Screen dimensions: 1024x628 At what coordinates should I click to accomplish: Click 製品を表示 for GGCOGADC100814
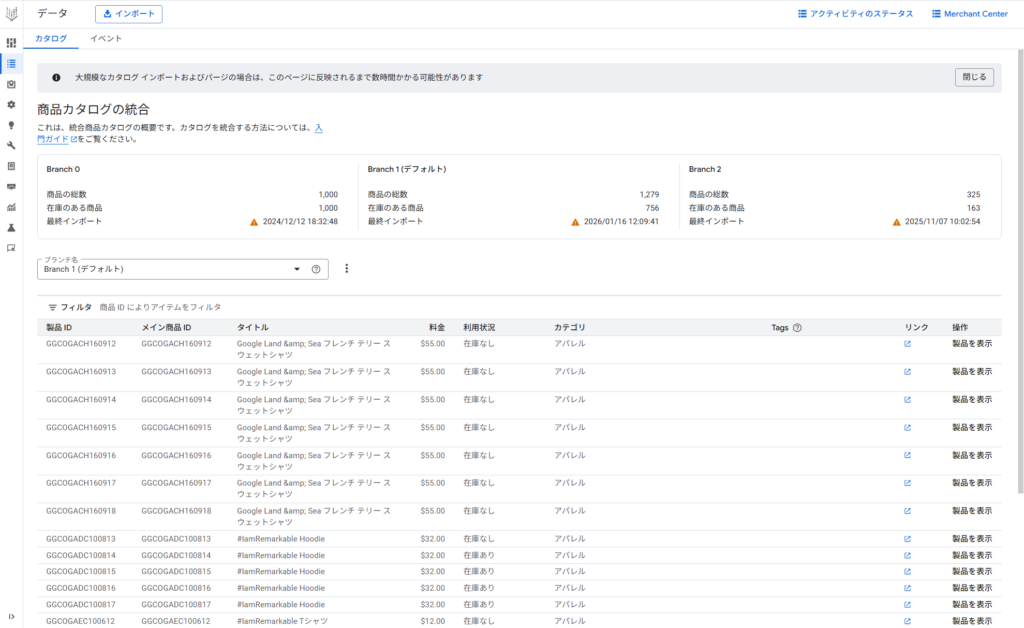point(972,556)
